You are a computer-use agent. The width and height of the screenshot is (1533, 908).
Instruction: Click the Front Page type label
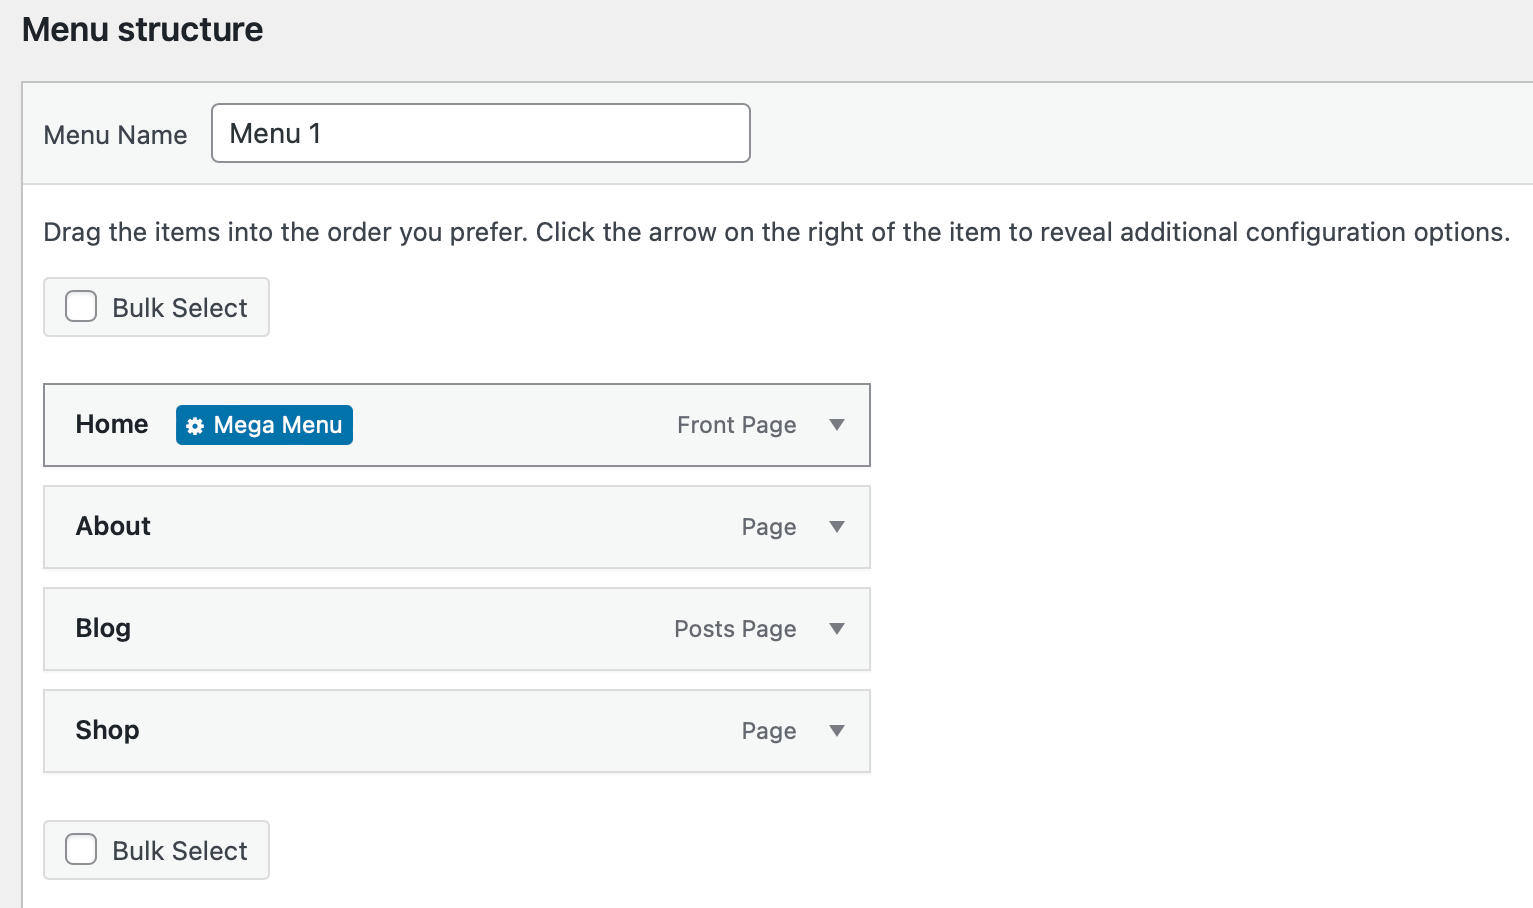point(736,425)
